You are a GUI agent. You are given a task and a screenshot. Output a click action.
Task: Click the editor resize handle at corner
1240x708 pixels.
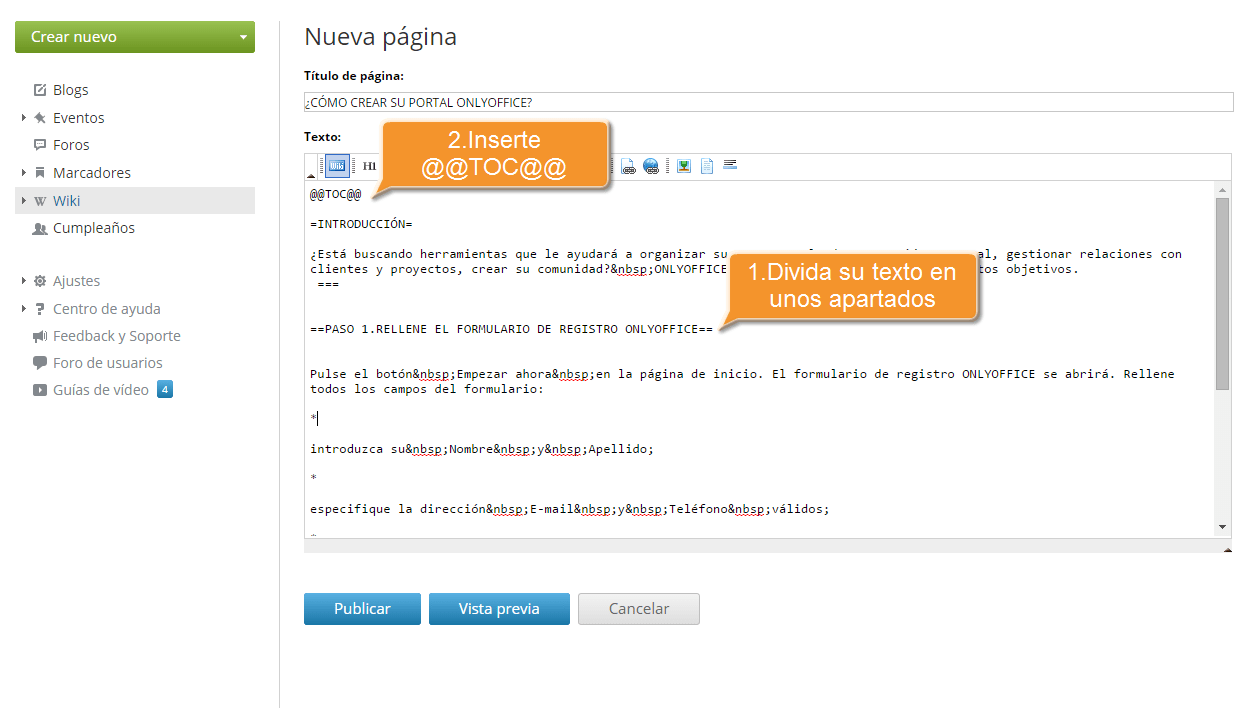click(x=1227, y=550)
